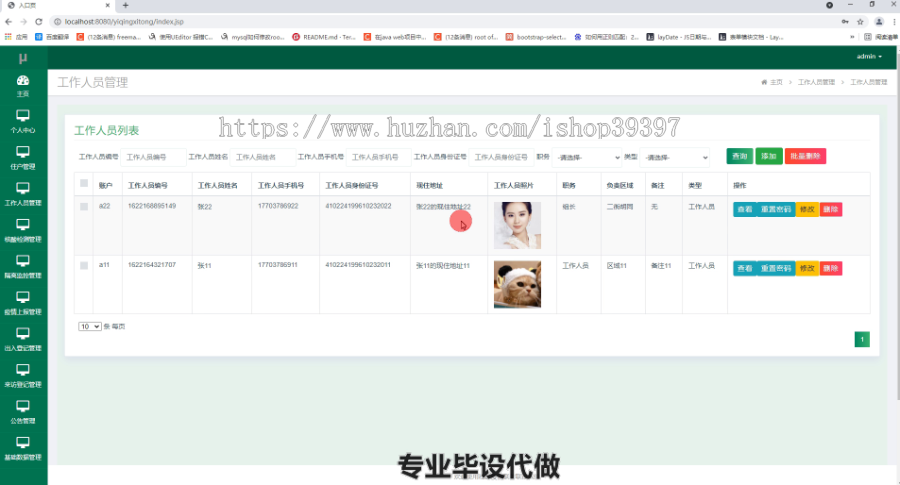Focus the 工作人员编号 search field
This screenshot has height=485, width=900.
pos(153,157)
